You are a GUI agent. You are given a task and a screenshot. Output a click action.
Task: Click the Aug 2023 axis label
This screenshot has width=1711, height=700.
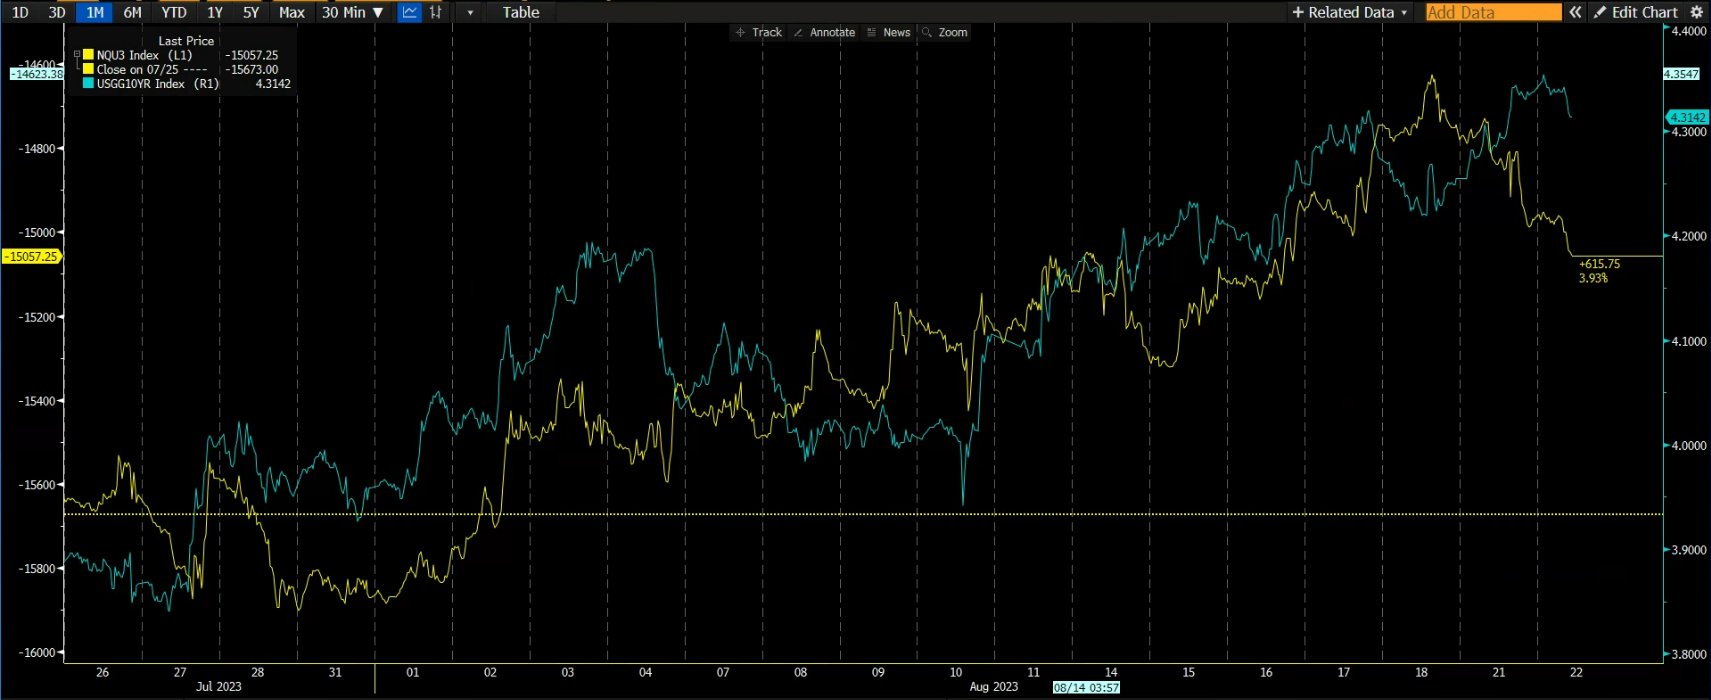(994, 687)
